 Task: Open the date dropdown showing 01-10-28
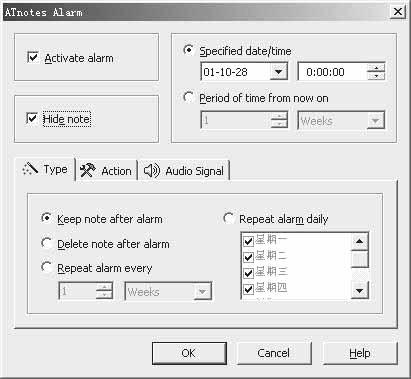click(x=278, y=72)
